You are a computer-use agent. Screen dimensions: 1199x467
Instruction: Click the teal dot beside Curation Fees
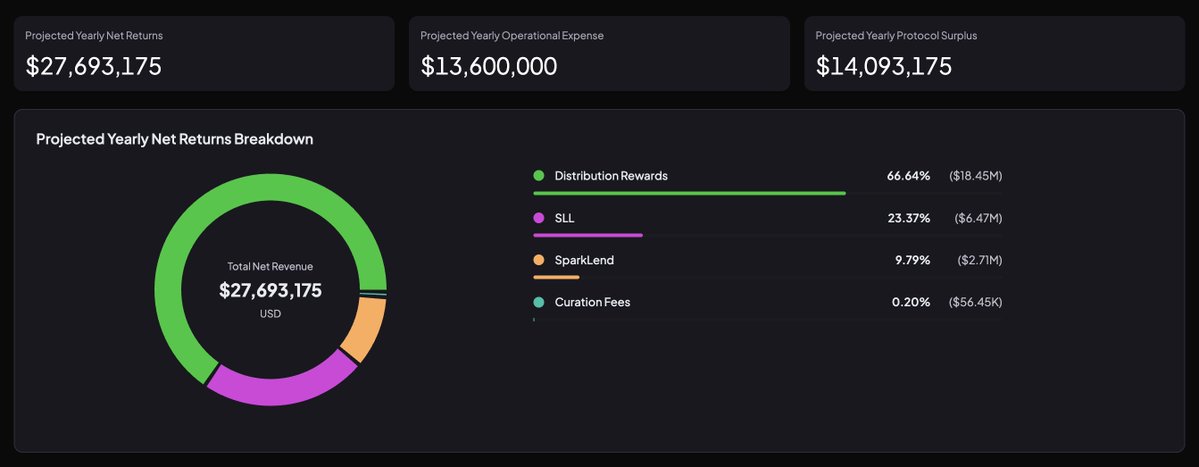coord(539,302)
